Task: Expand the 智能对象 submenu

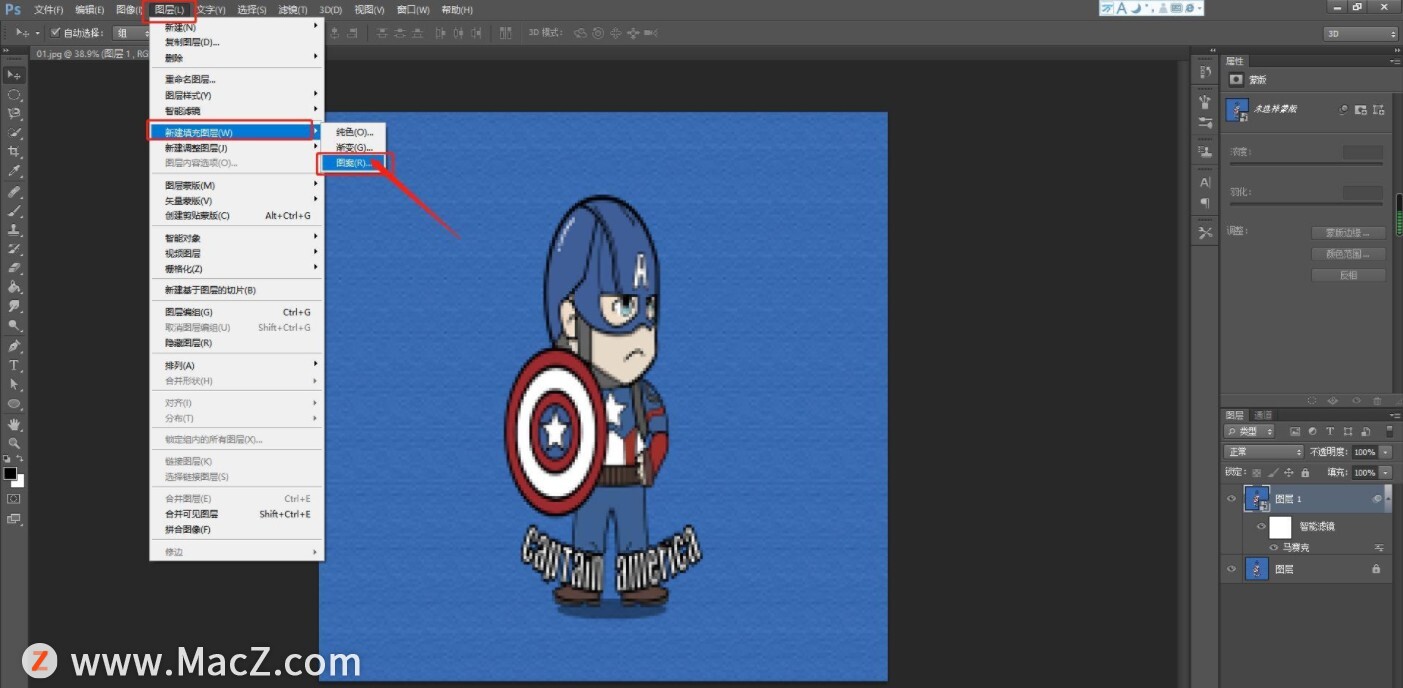Action: click(237, 238)
